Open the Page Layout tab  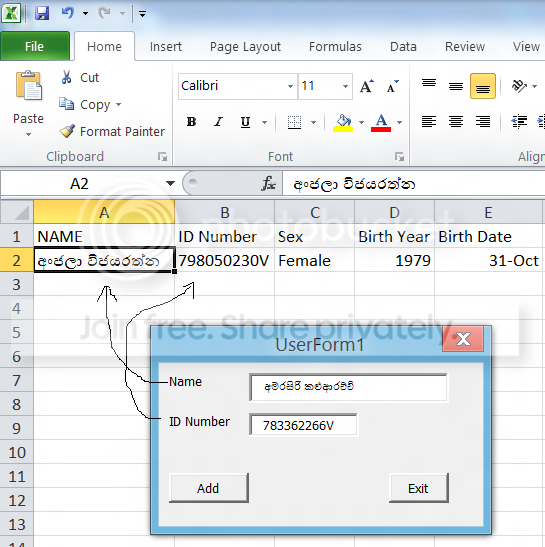click(x=245, y=47)
